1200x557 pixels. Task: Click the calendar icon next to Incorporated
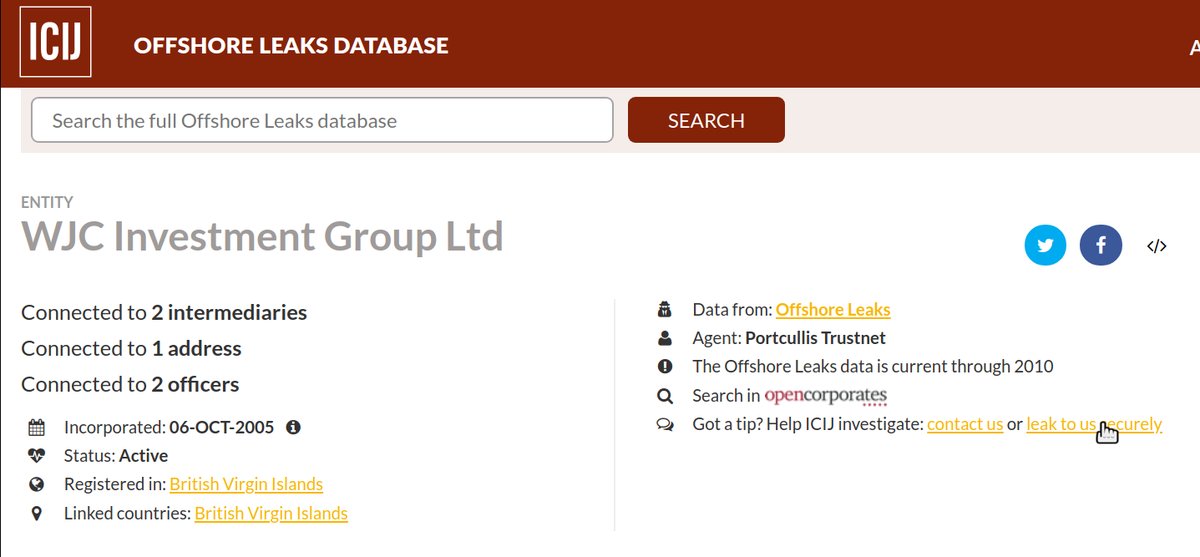[37, 428]
